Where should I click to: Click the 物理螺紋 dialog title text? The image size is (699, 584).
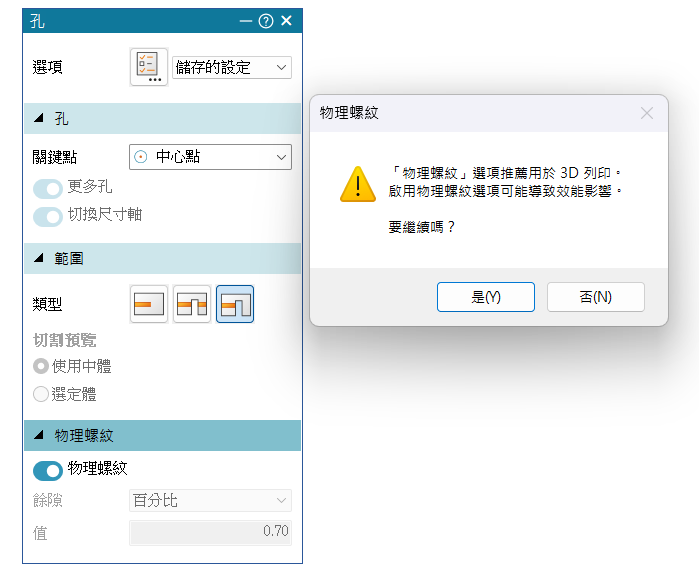[349, 113]
